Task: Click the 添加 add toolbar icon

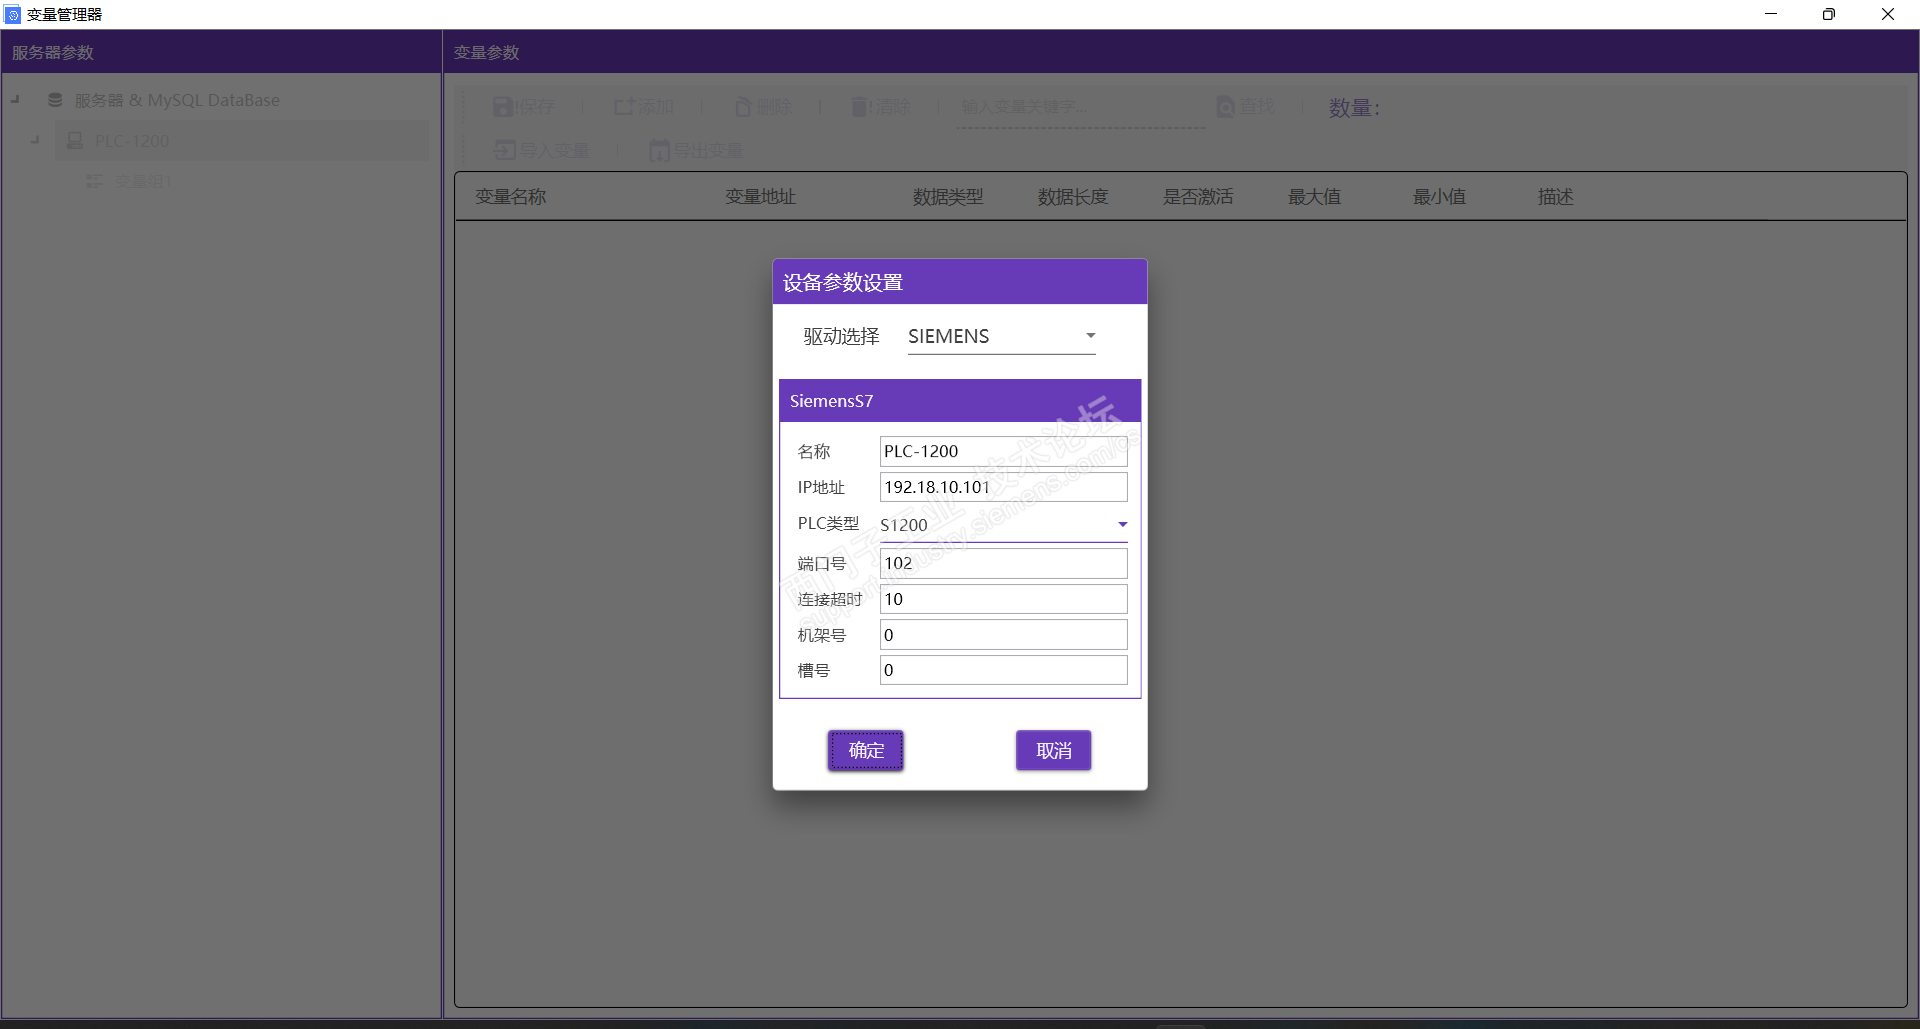Action: (x=624, y=107)
